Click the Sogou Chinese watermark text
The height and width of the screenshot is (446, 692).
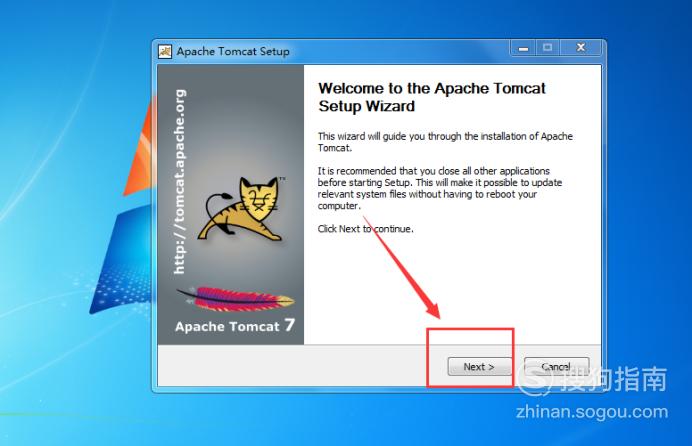click(614, 379)
